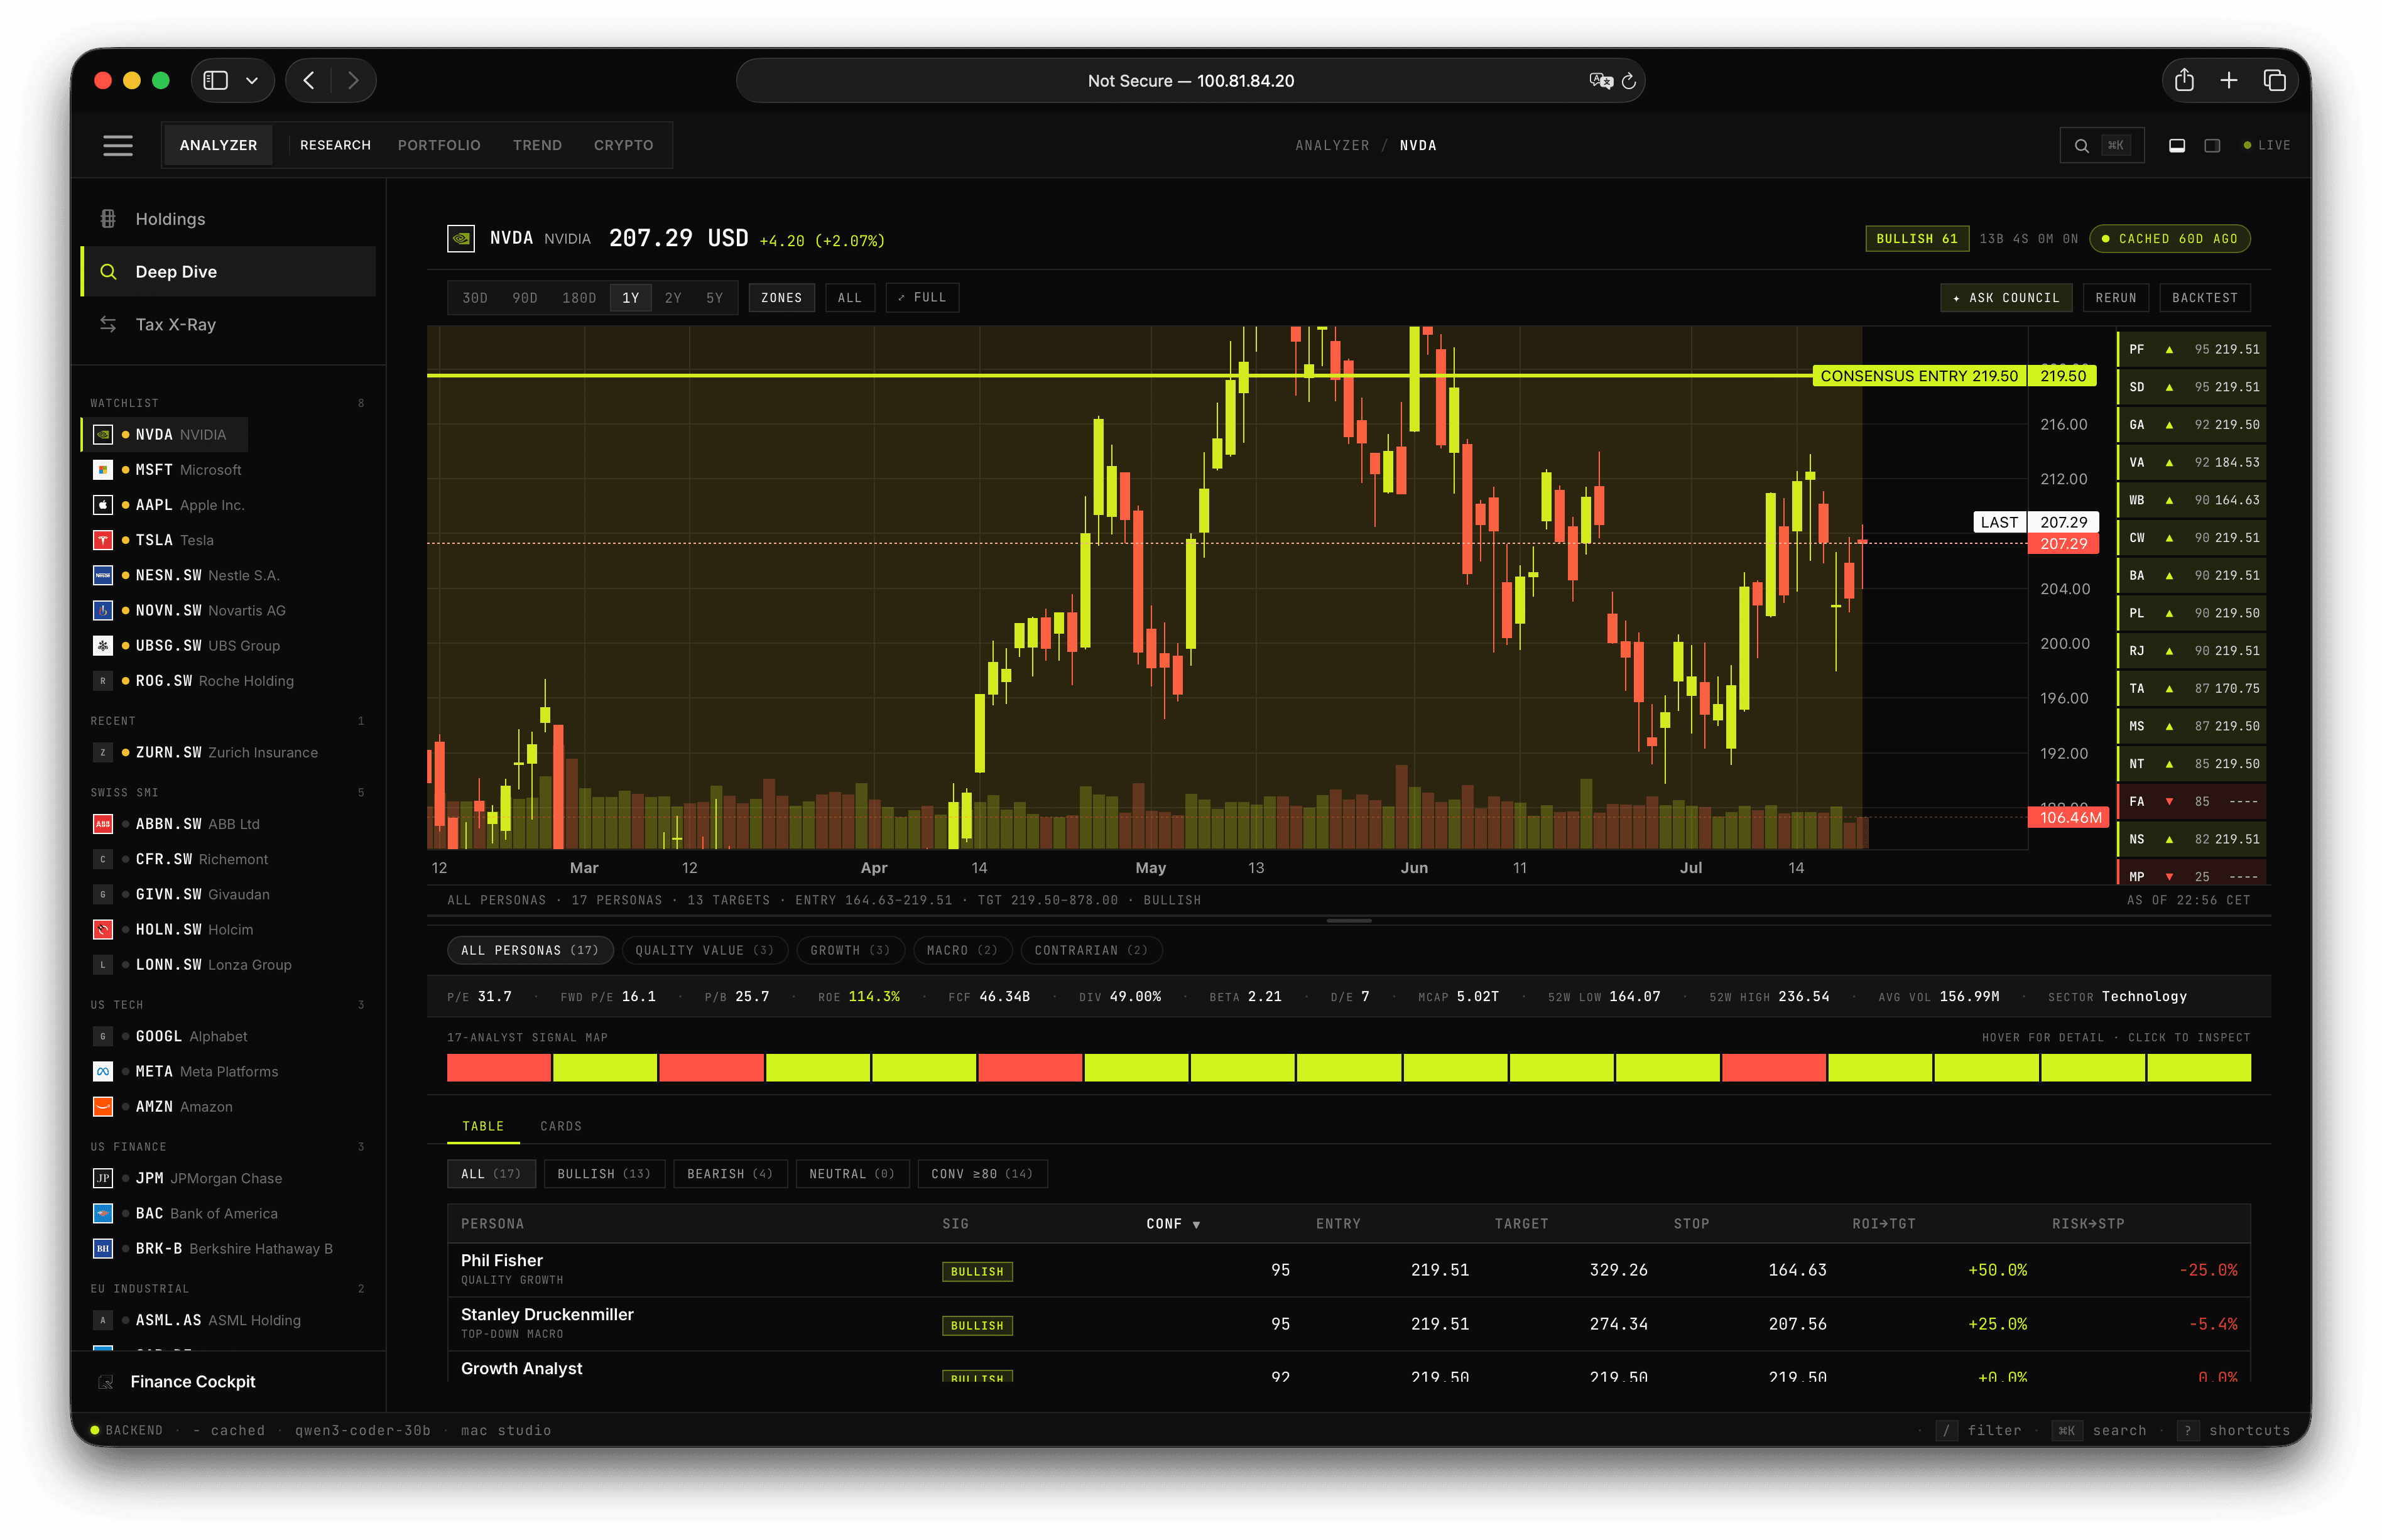The height and width of the screenshot is (1540, 2382).
Task: Click the Ask Council button
Action: pyautogui.click(x=2006, y=298)
